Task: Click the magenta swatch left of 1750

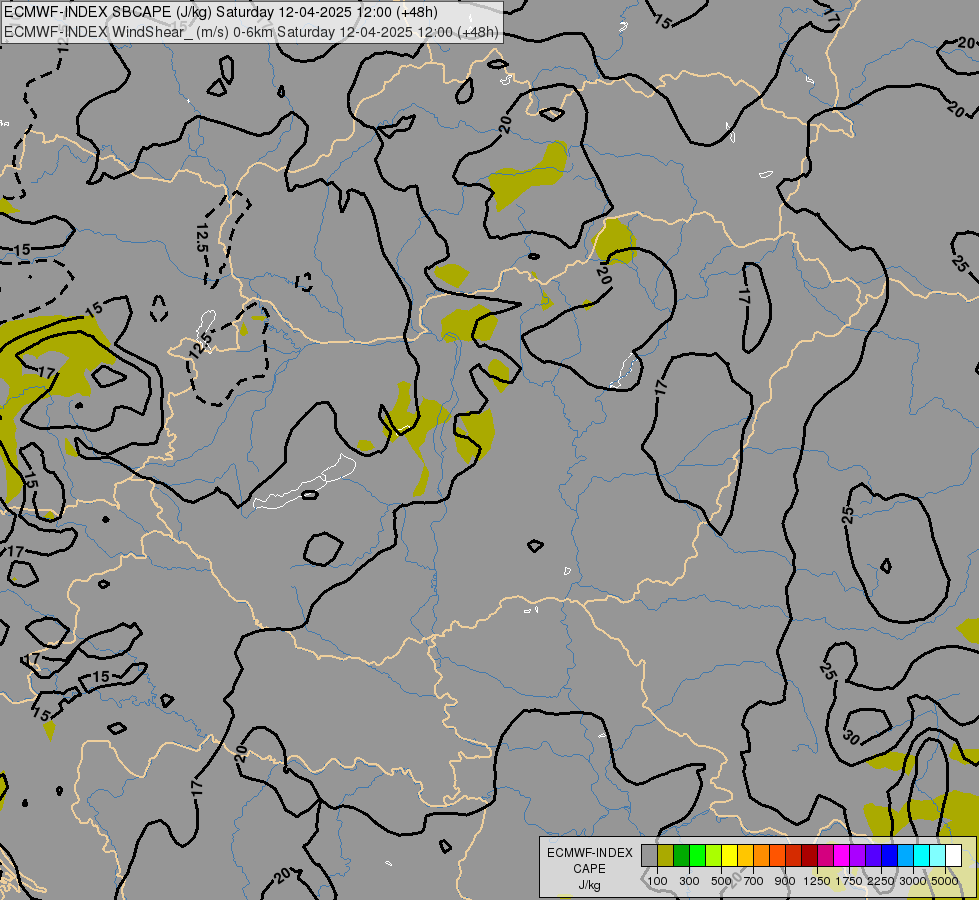Action: [842, 856]
